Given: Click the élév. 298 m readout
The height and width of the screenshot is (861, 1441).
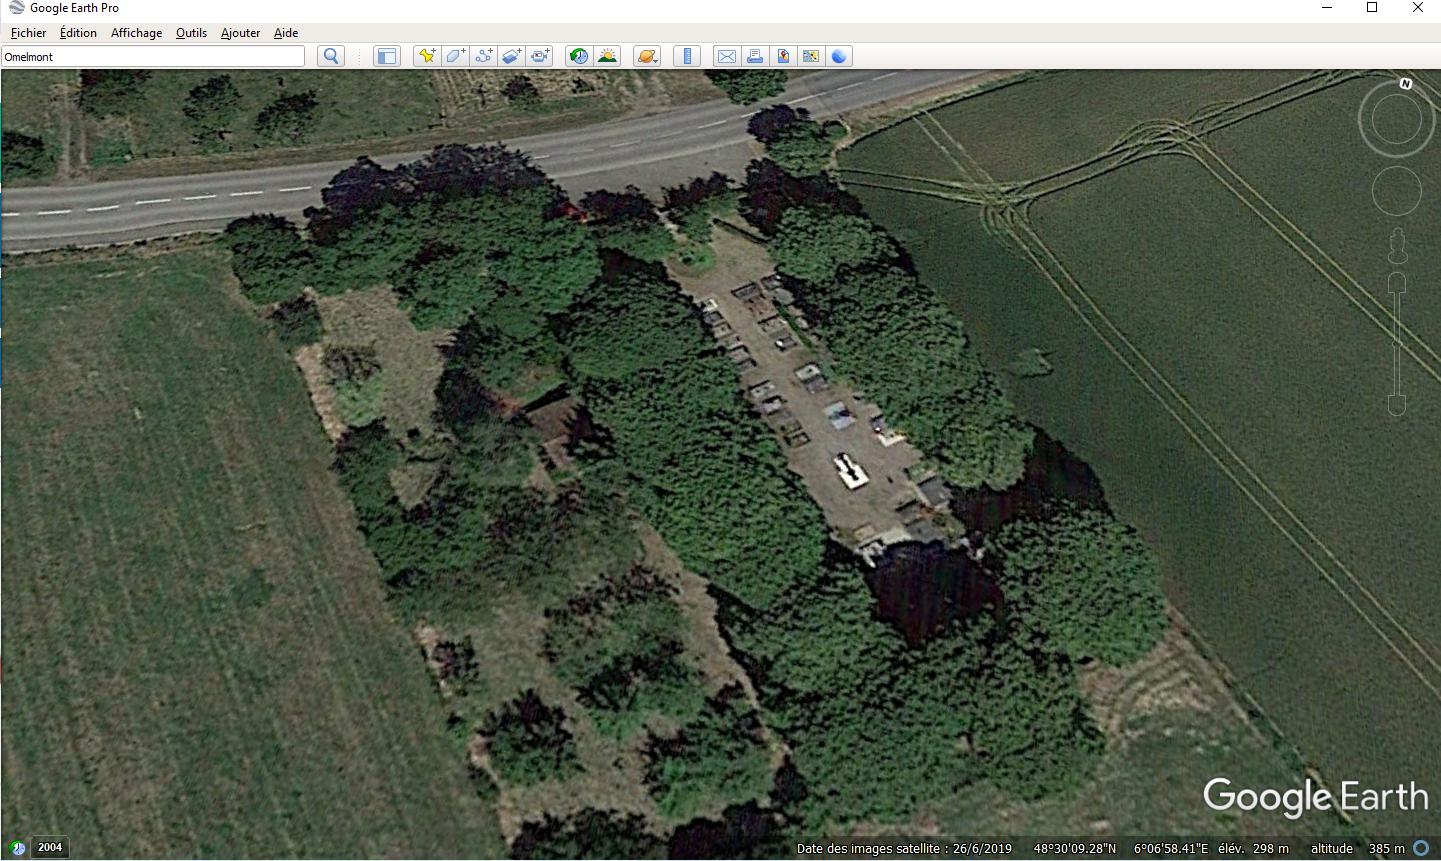Looking at the screenshot, I should 1253,849.
